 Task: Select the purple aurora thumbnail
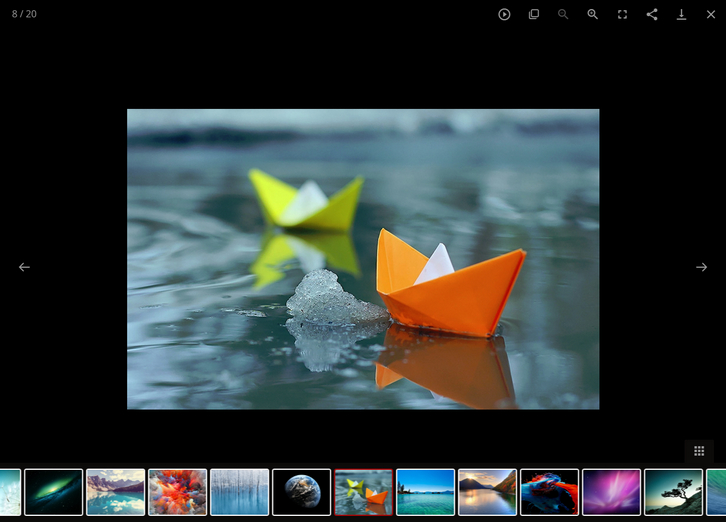pyautogui.click(x=611, y=492)
